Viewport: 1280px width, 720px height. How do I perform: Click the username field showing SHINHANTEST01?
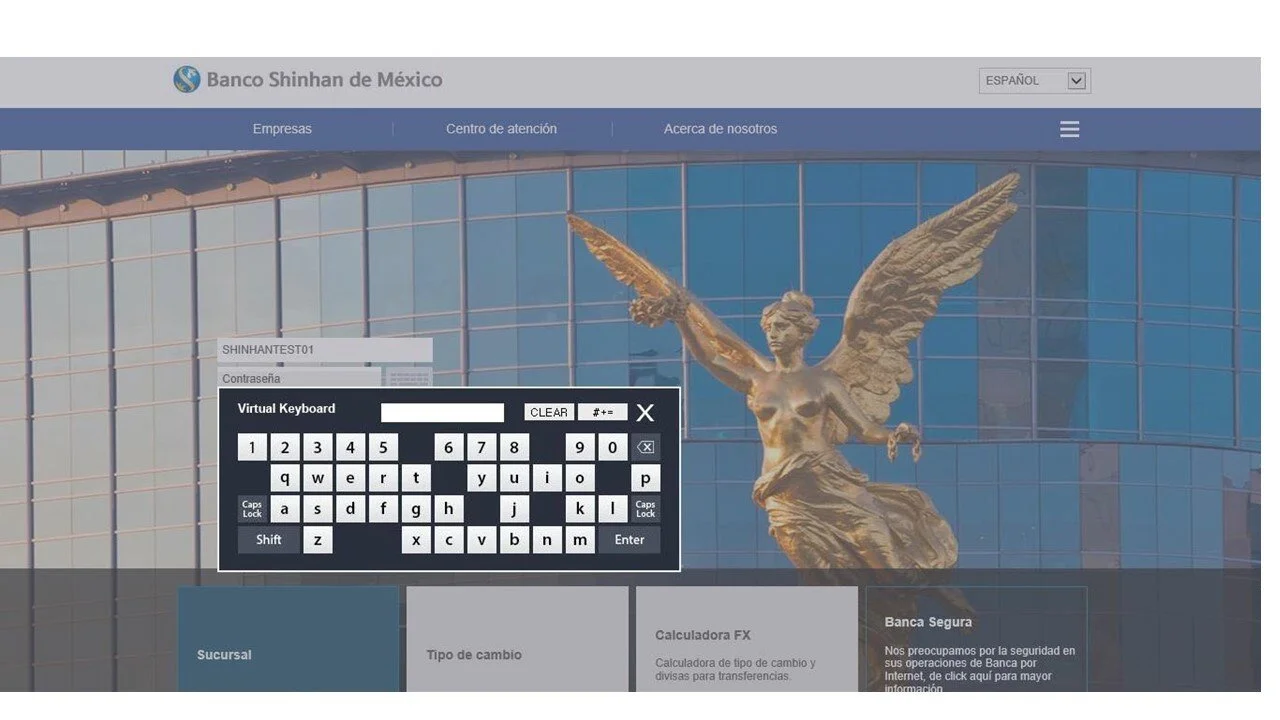pyautogui.click(x=325, y=350)
